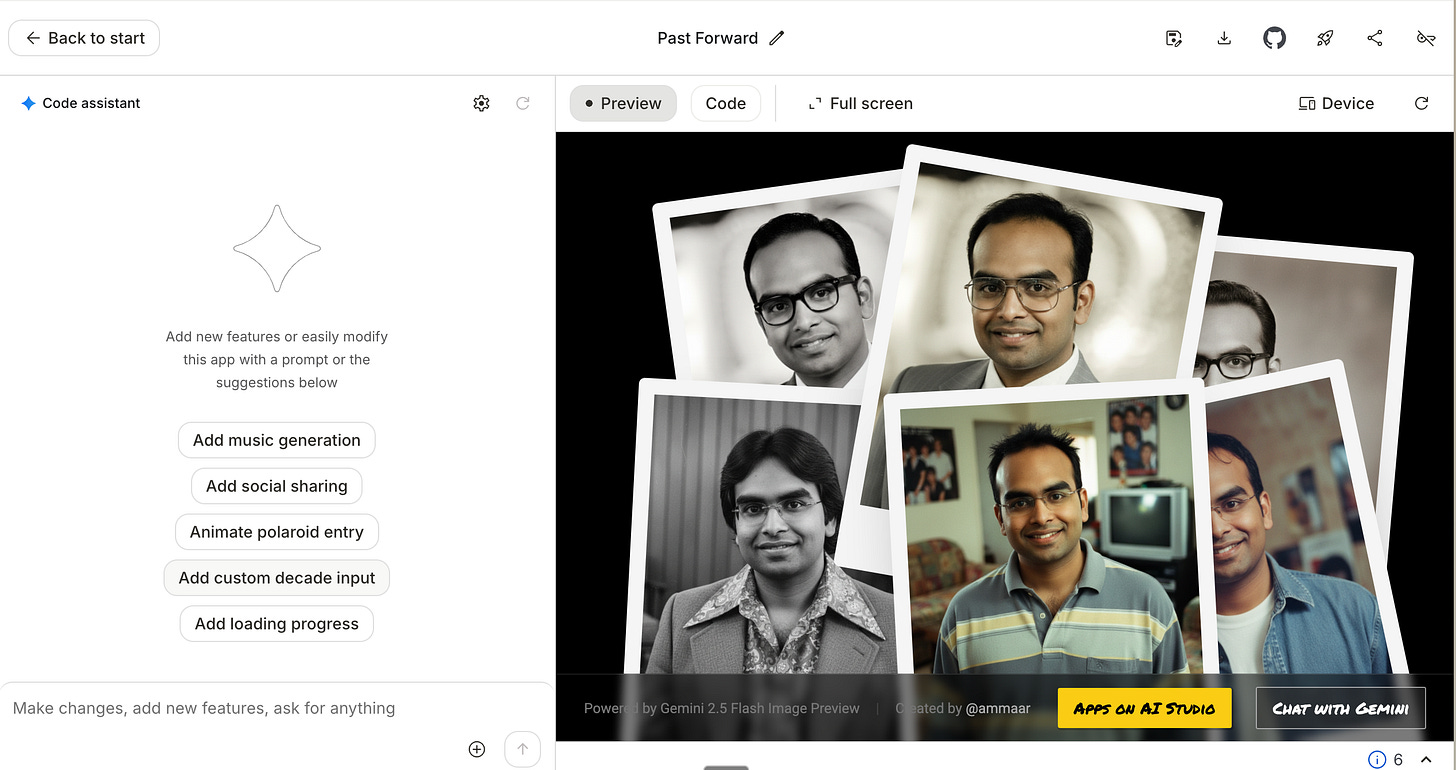The image size is (1456, 770).
Task: Switch to the Code tab
Action: 726,103
